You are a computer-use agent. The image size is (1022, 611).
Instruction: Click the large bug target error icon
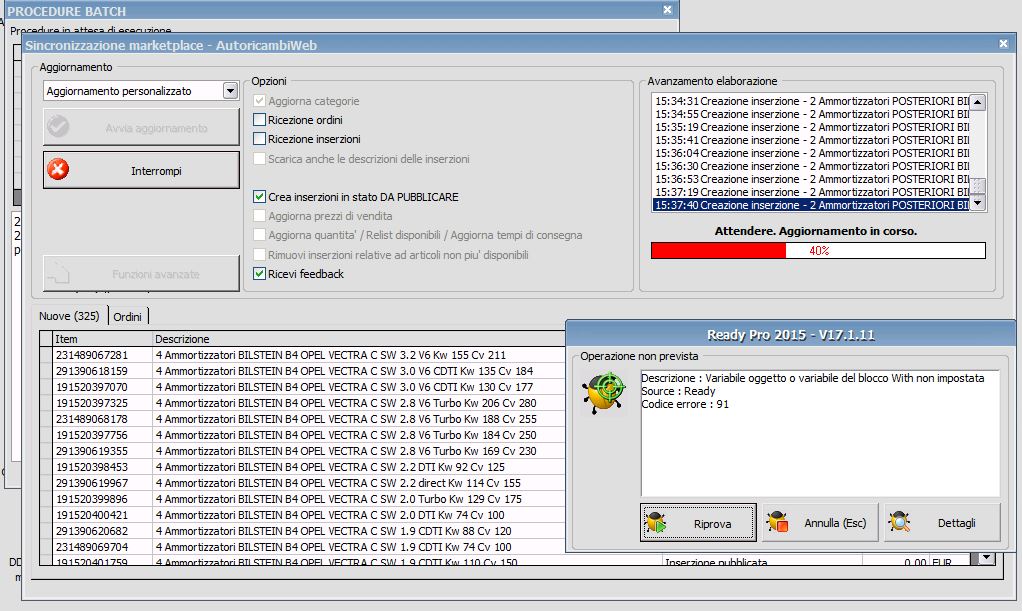604,392
